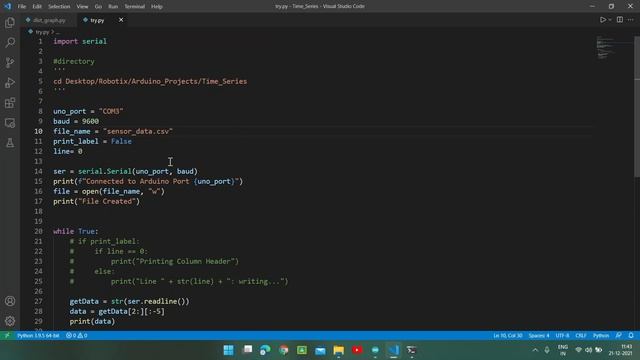Click the VS Code logo in the title bar
This screenshot has height=360, width=640.
click(7, 6)
